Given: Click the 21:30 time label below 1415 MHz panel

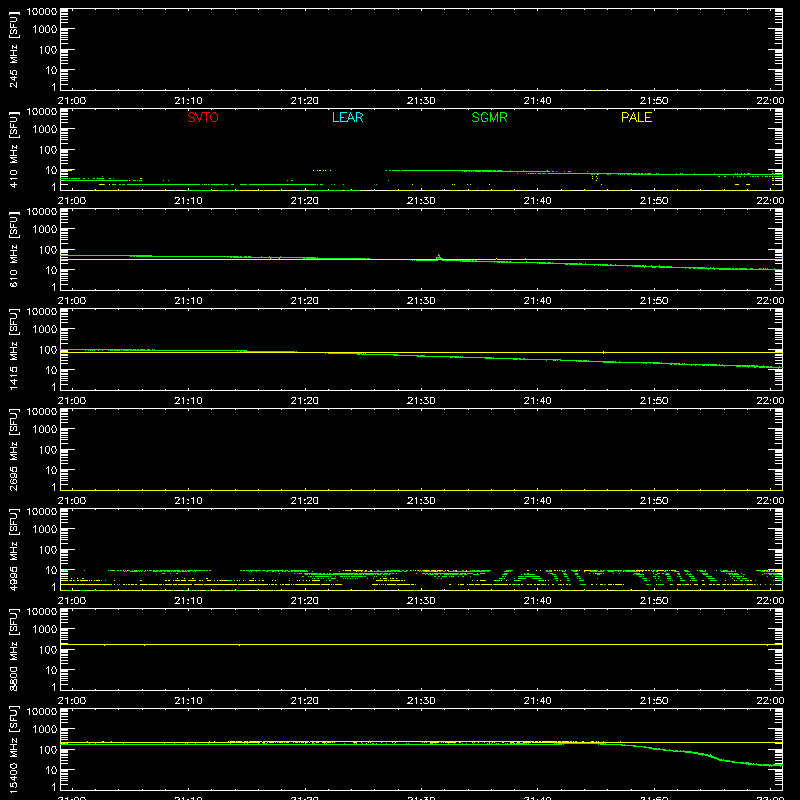Looking at the screenshot, I should 421,401.
